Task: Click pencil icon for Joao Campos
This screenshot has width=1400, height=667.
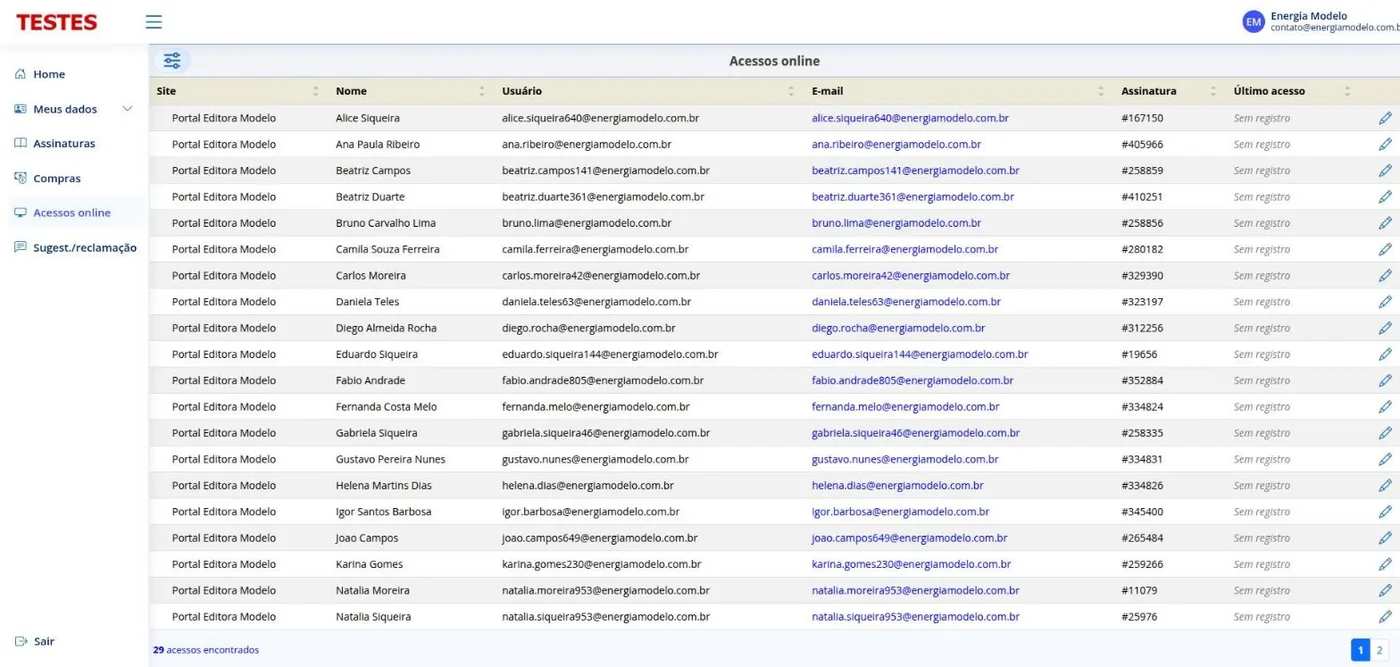Action: point(1385,538)
